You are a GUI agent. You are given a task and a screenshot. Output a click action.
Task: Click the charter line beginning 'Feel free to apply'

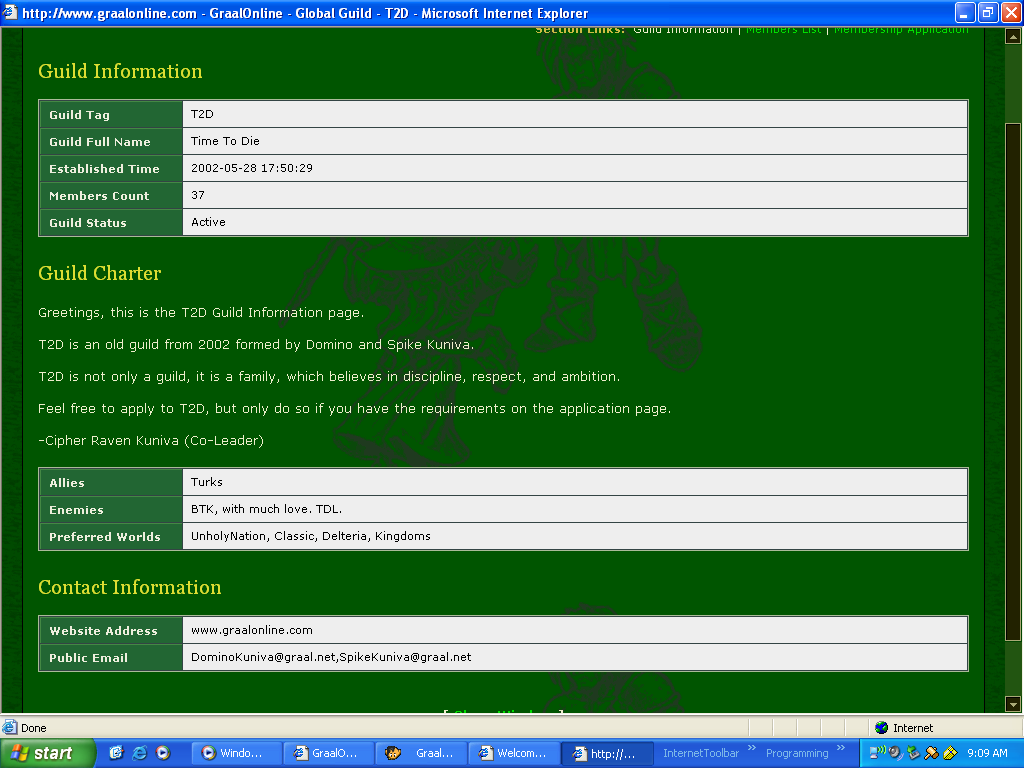coord(355,409)
